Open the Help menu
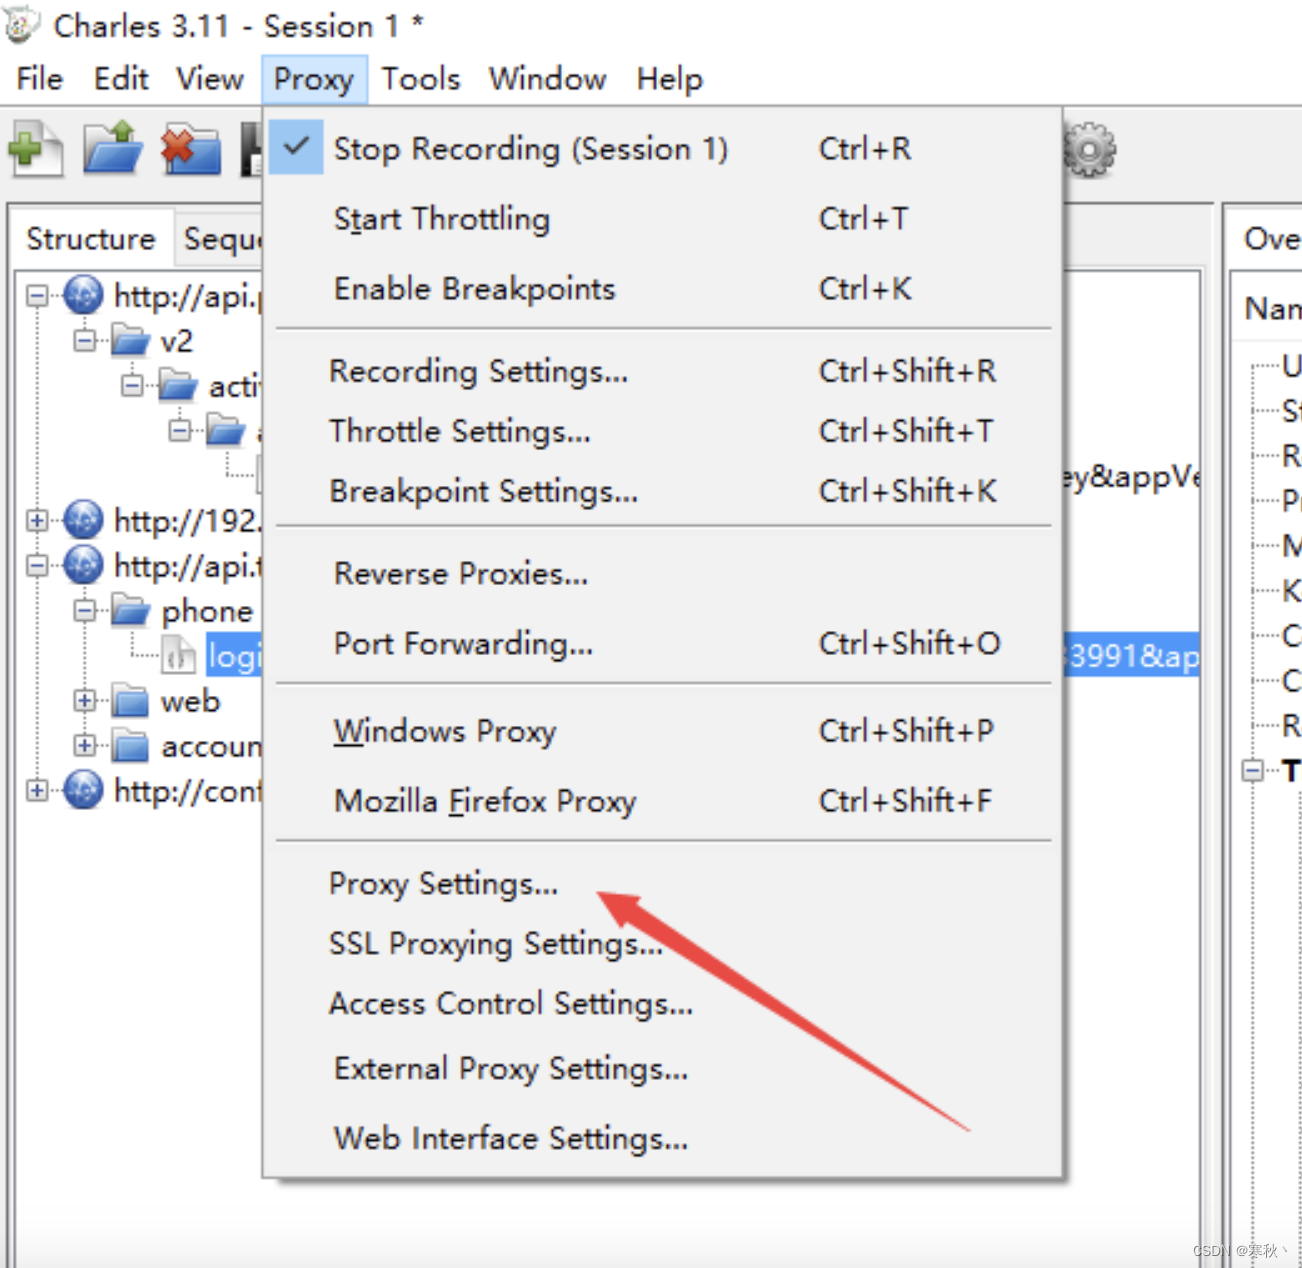 [x=670, y=78]
